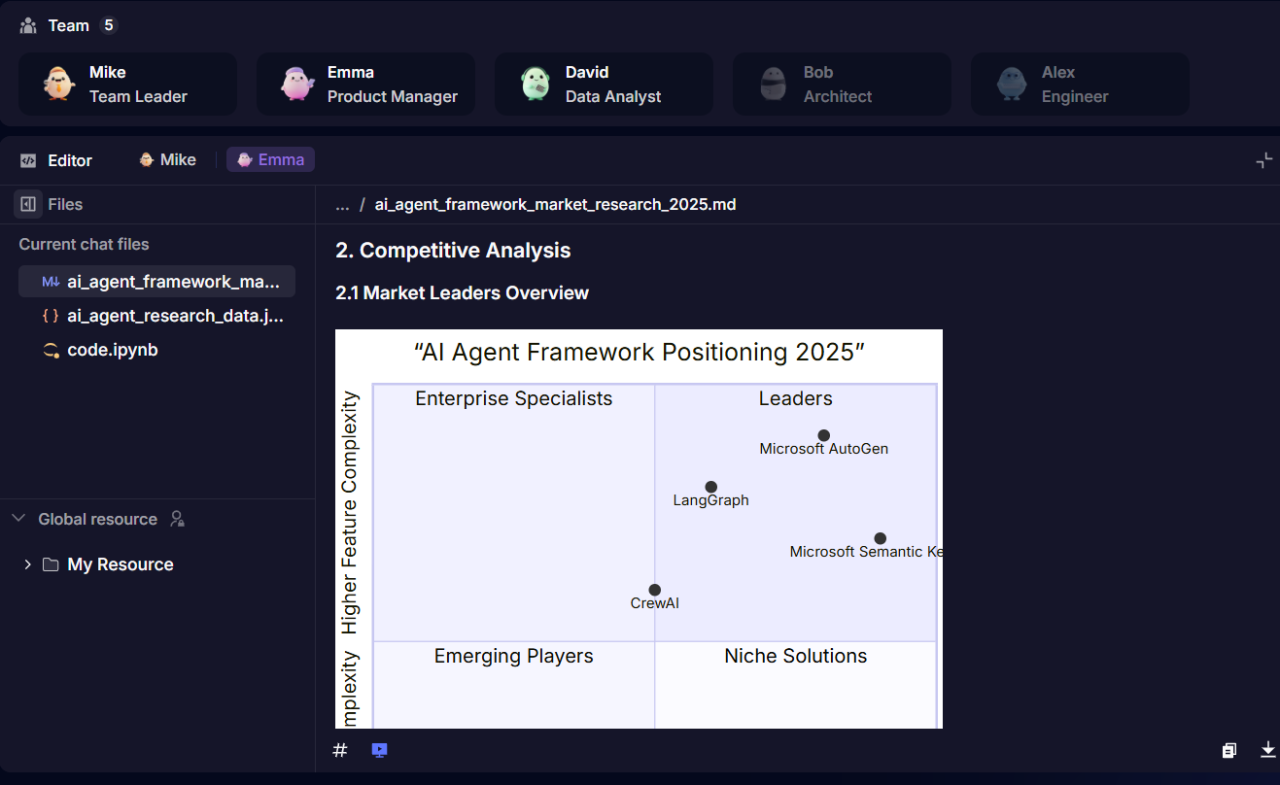This screenshot has width=1280, height=785.
Task: Open presentation mode icon in bottom bar
Action: click(x=379, y=750)
